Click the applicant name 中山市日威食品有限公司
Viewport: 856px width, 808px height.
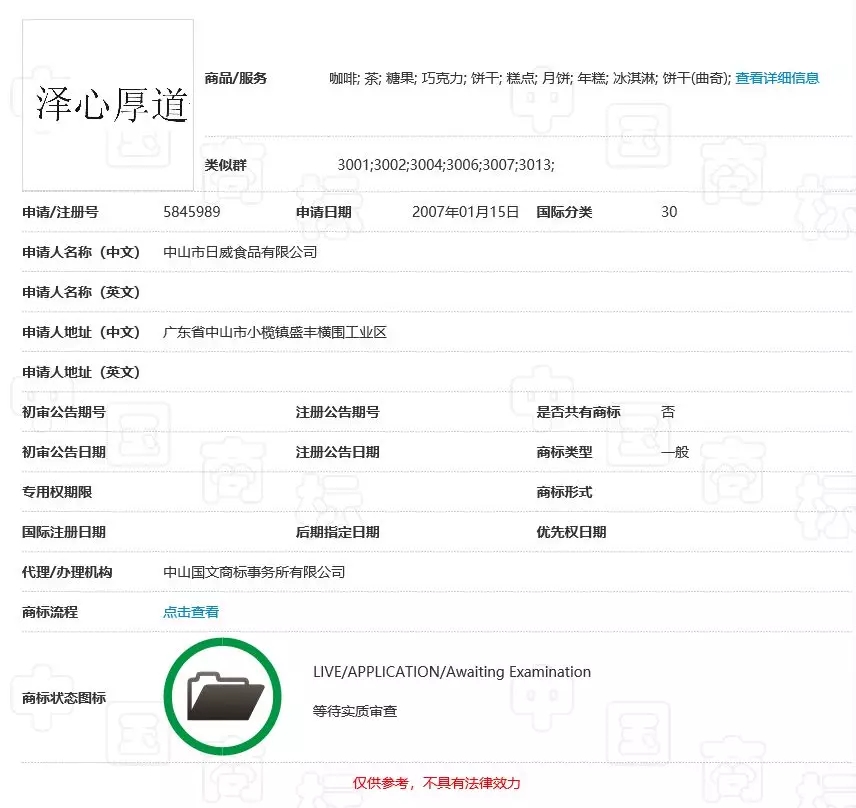[x=240, y=252]
